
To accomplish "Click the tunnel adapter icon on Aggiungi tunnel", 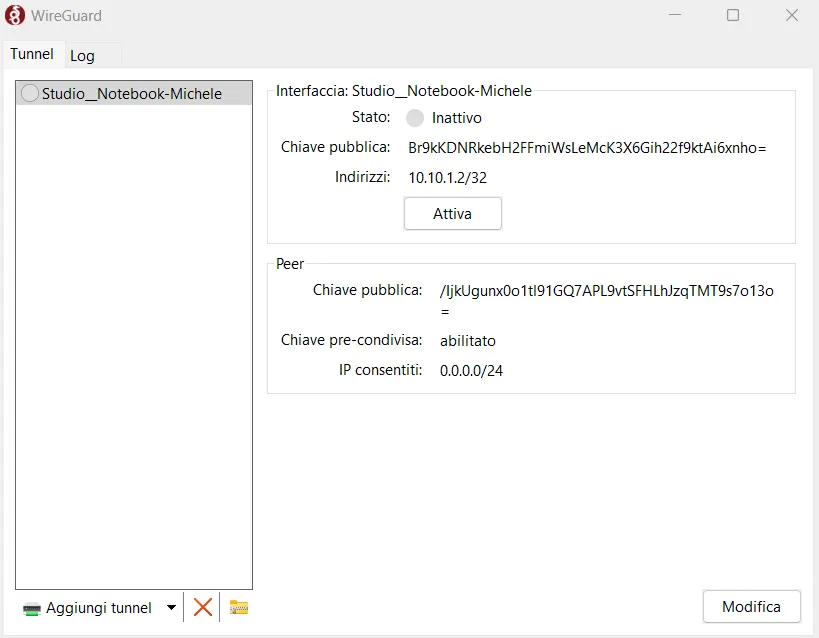I will (x=31, y=607).
